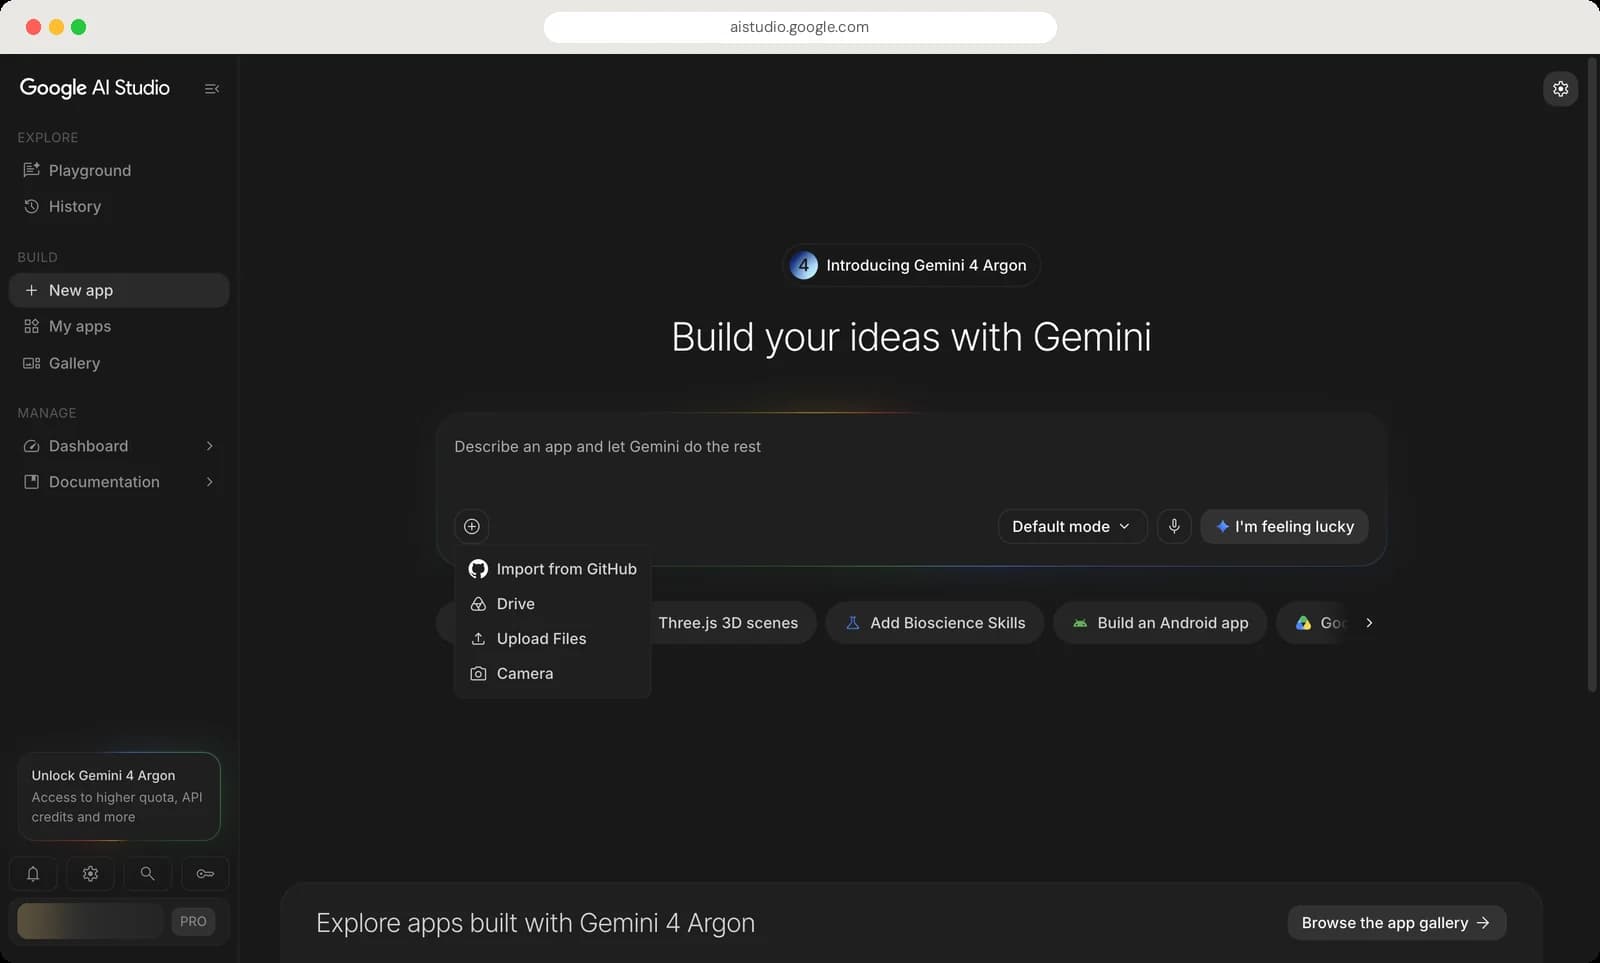Open the Default mode dropdown

click(x=1072, y=526)
